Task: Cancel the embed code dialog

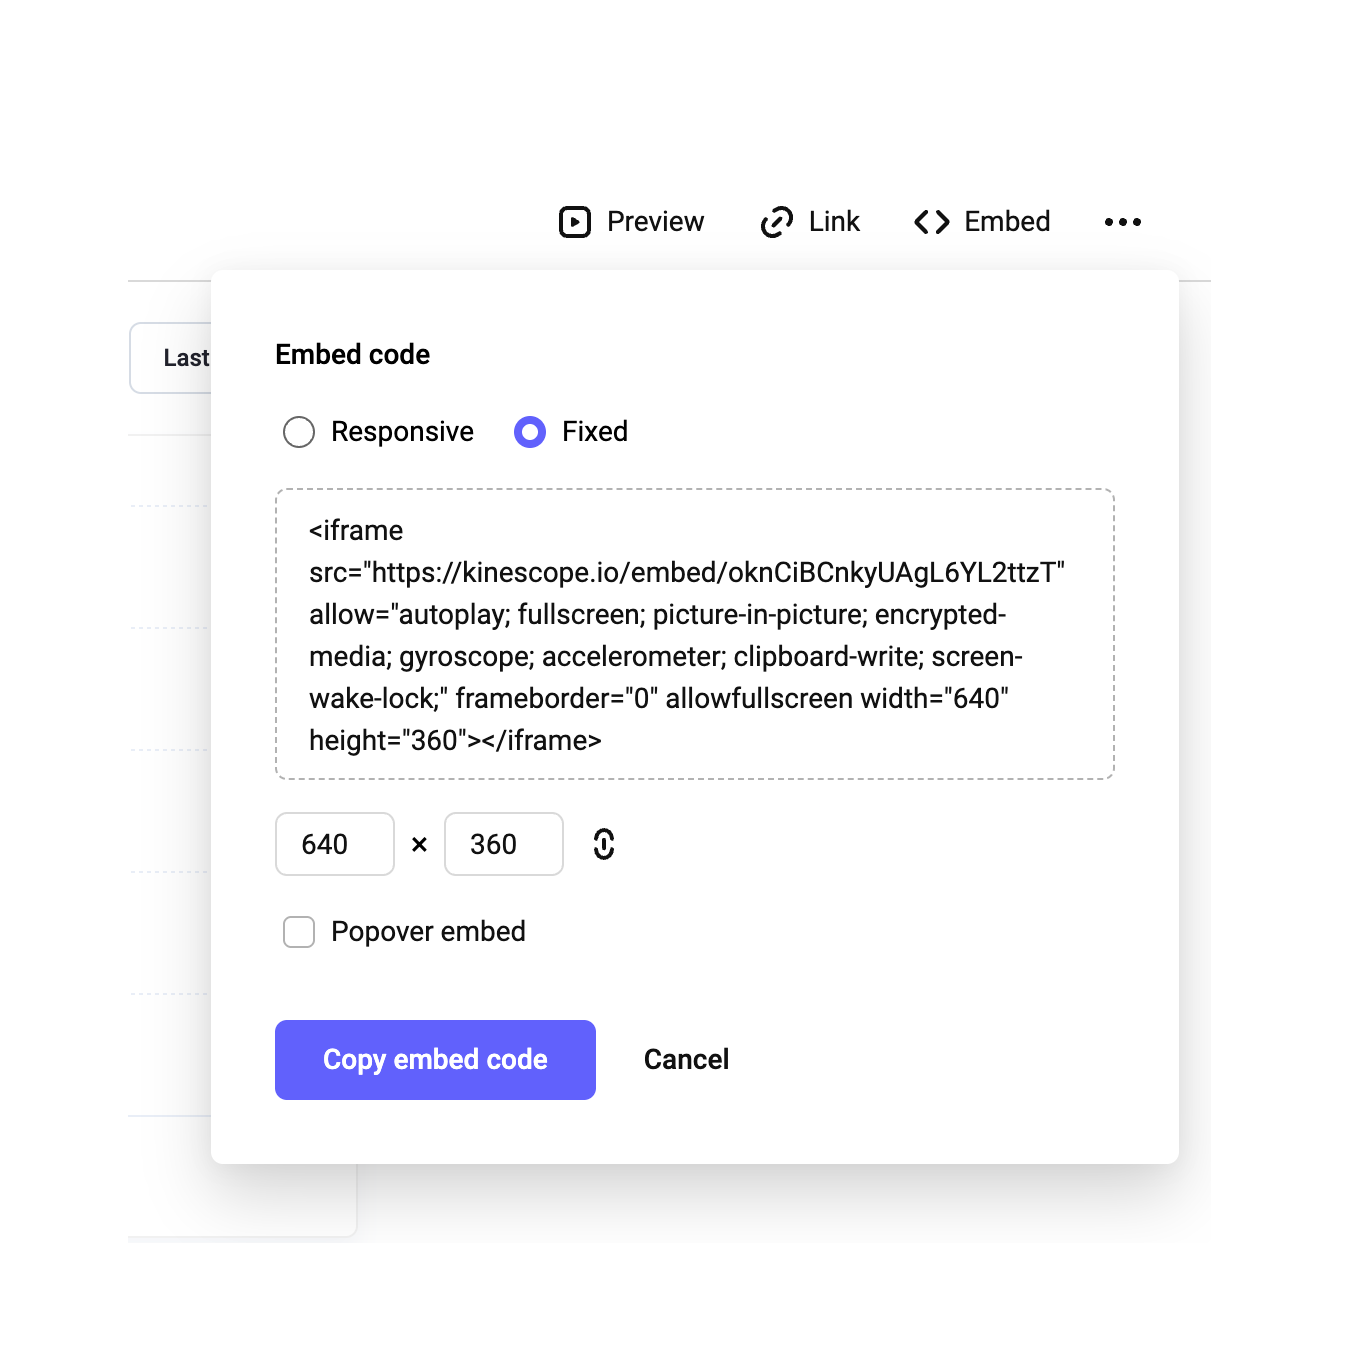Action: coord(686,1060)
